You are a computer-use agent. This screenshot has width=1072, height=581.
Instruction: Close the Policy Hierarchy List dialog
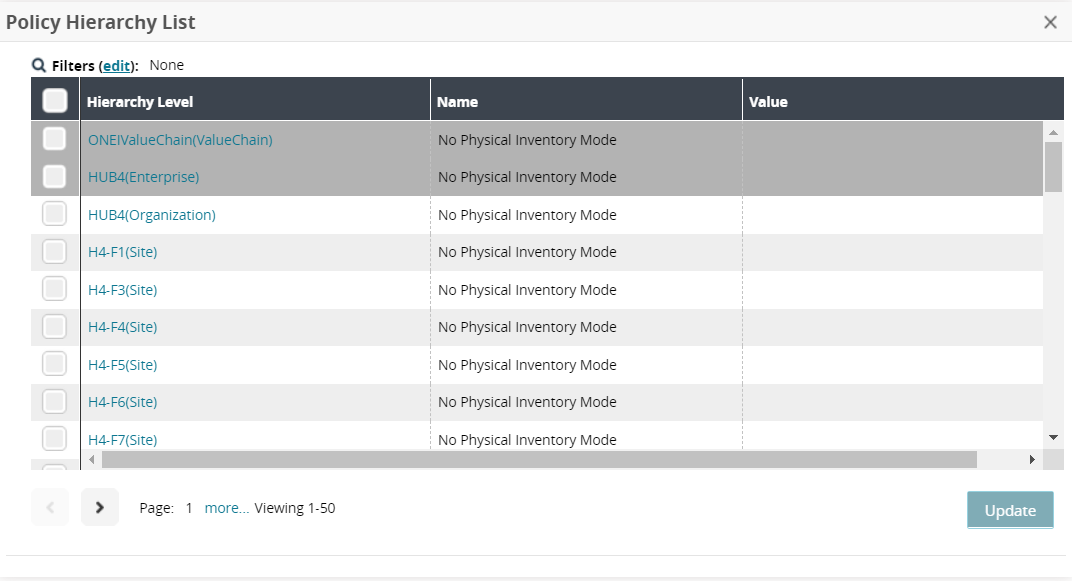coord(1050,22)
